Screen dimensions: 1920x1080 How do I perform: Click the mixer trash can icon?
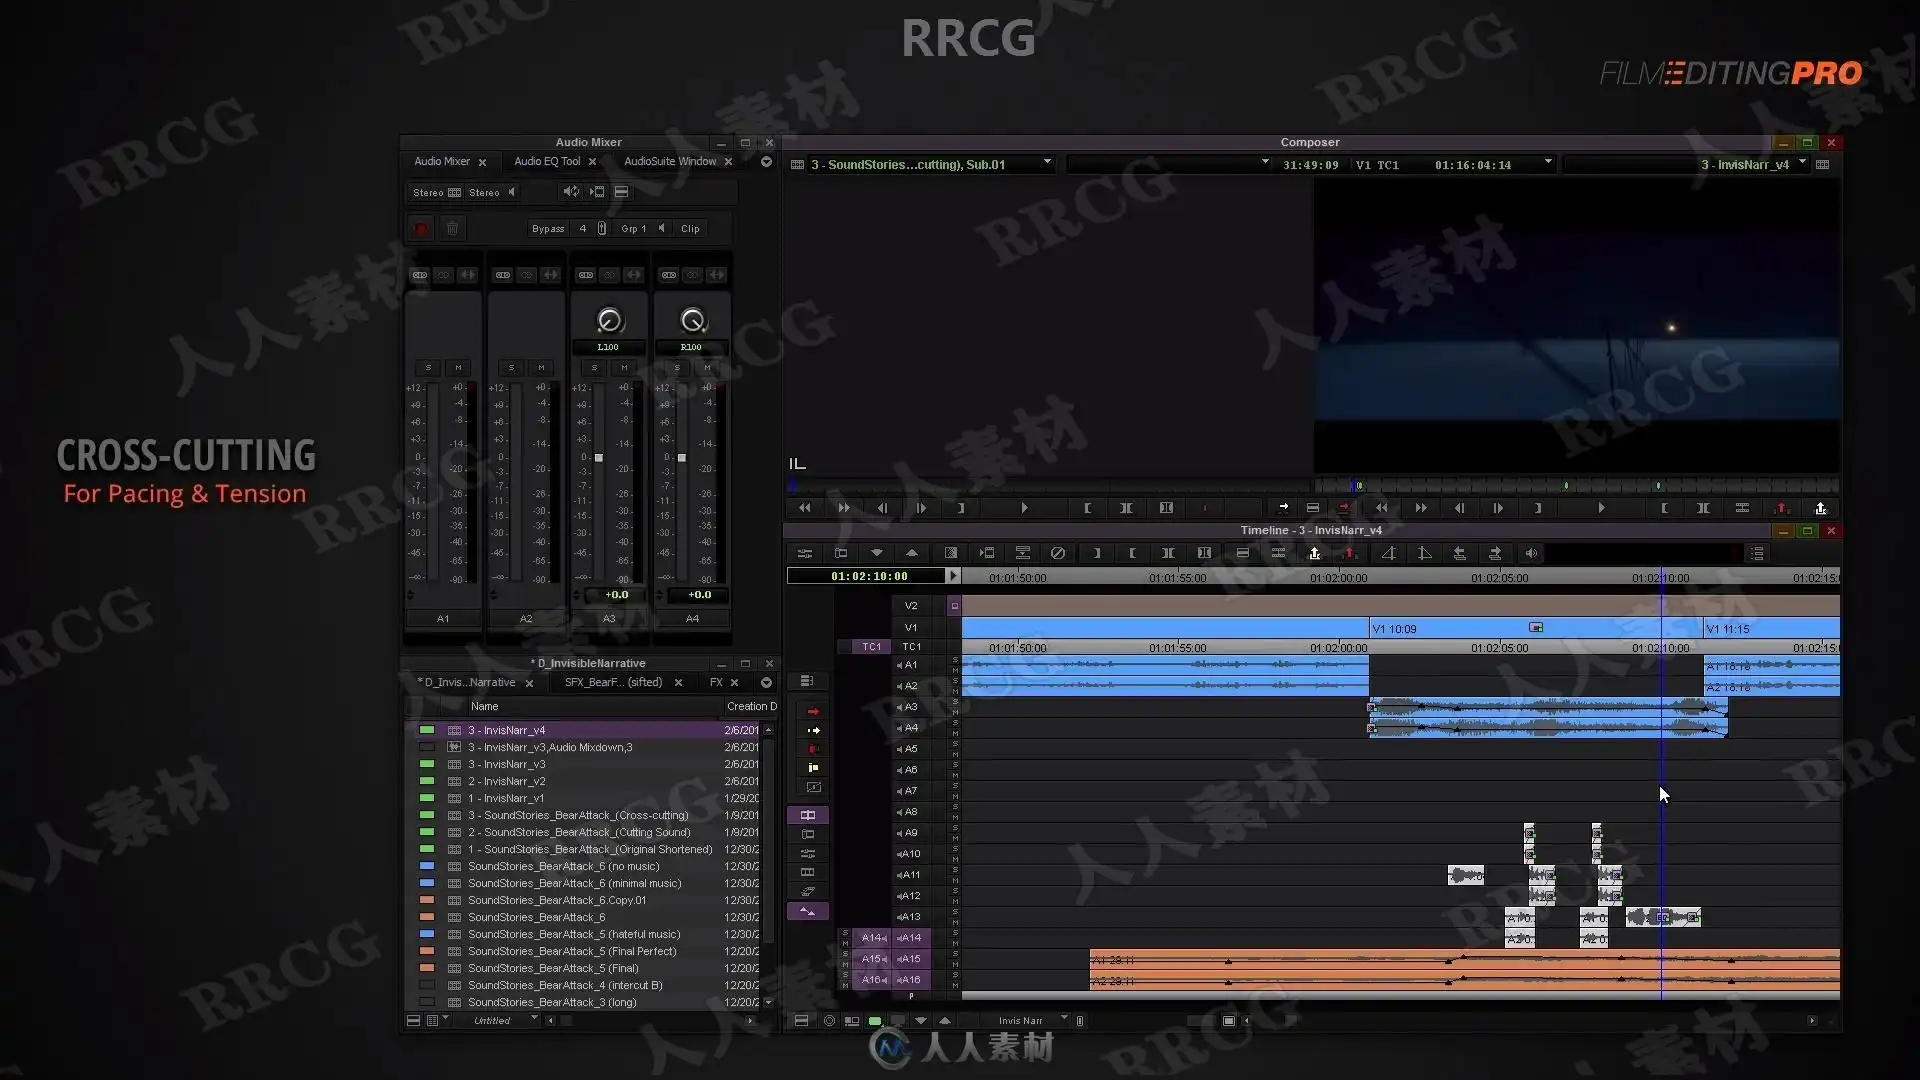[x=452, y=229]
